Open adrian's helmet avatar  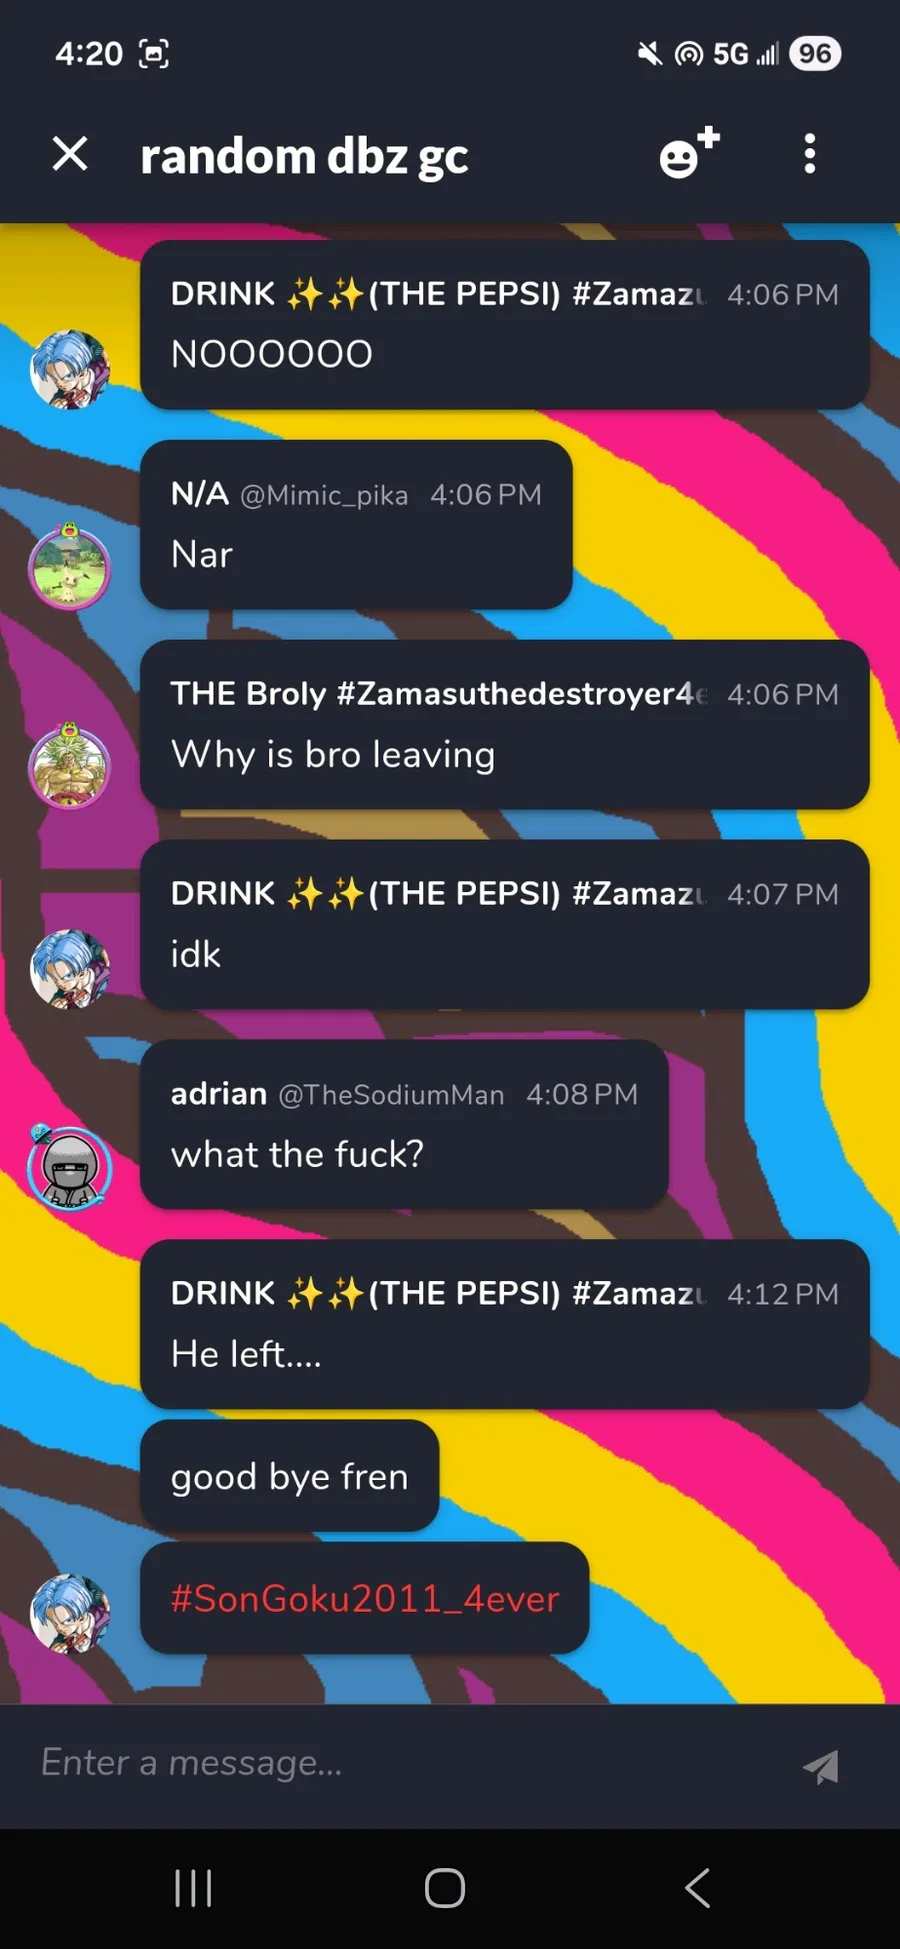69,1167
